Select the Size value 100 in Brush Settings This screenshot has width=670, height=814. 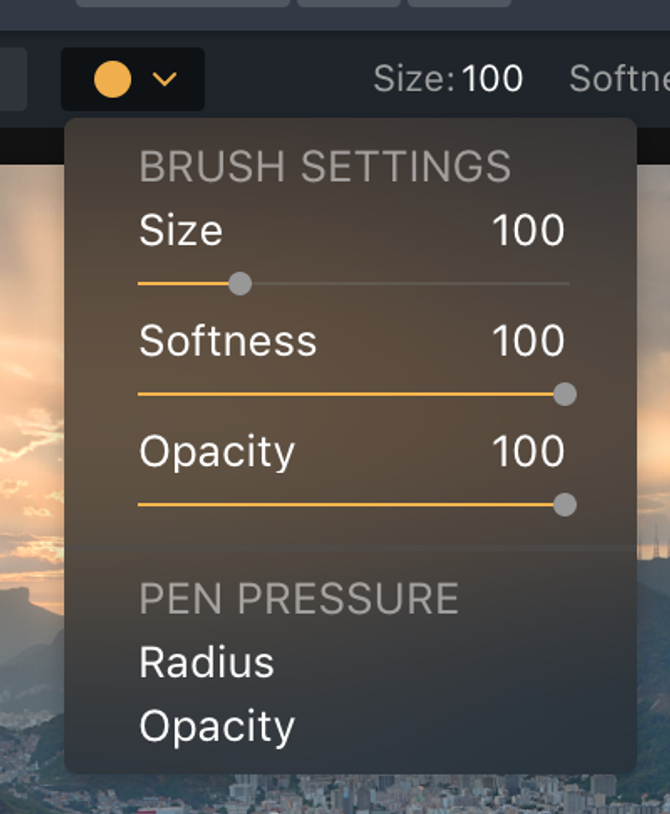pos(528,230)
